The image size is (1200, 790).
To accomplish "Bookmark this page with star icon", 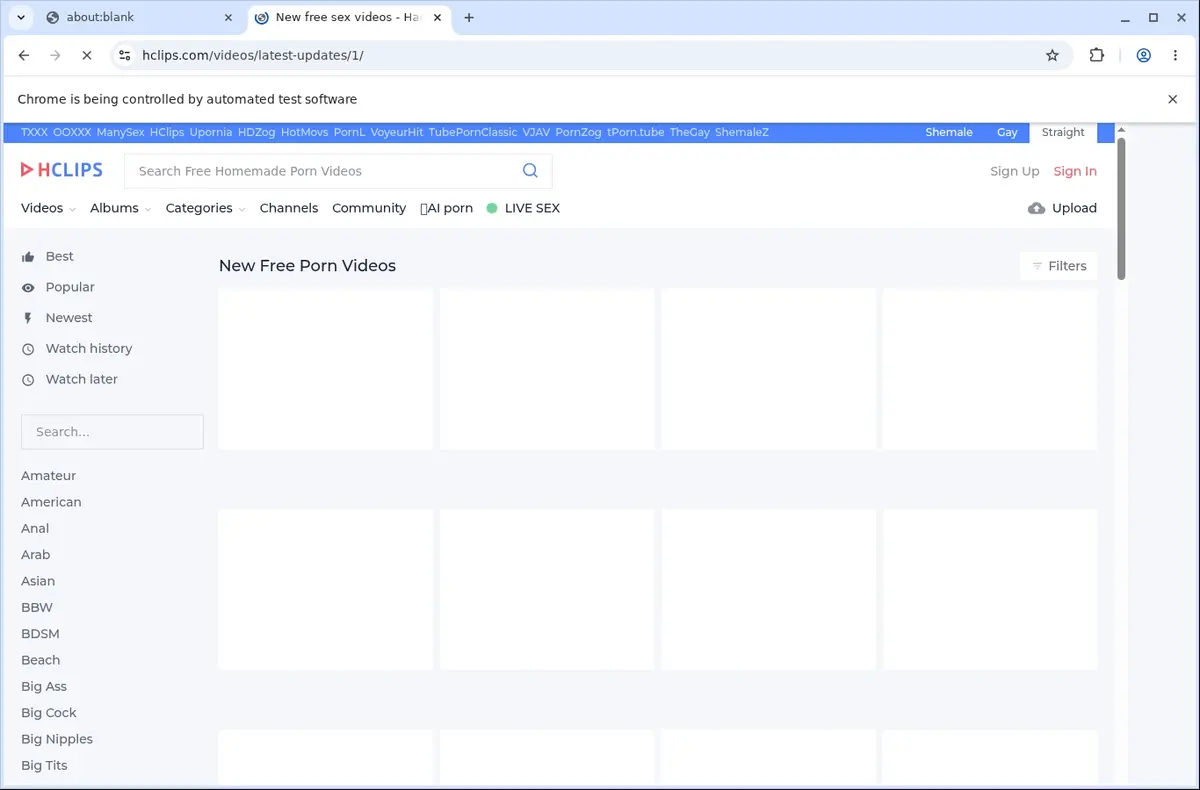I will point(1052,55).
